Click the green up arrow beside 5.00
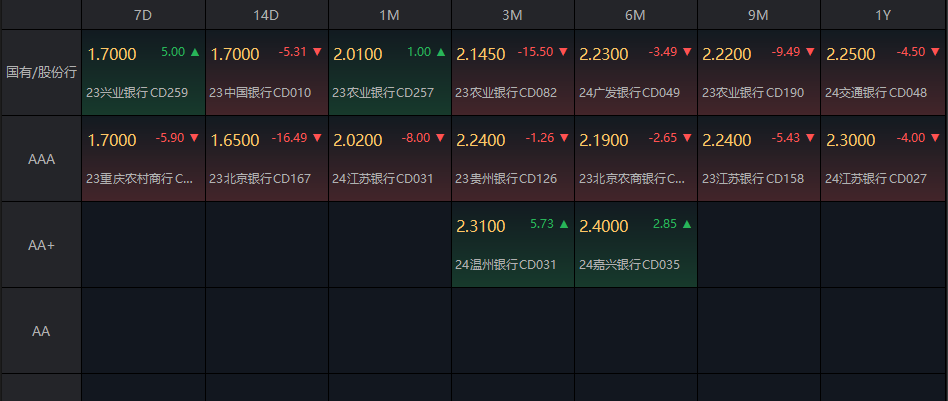The height and width of the screenshot is (401, 948). [194, 51]
